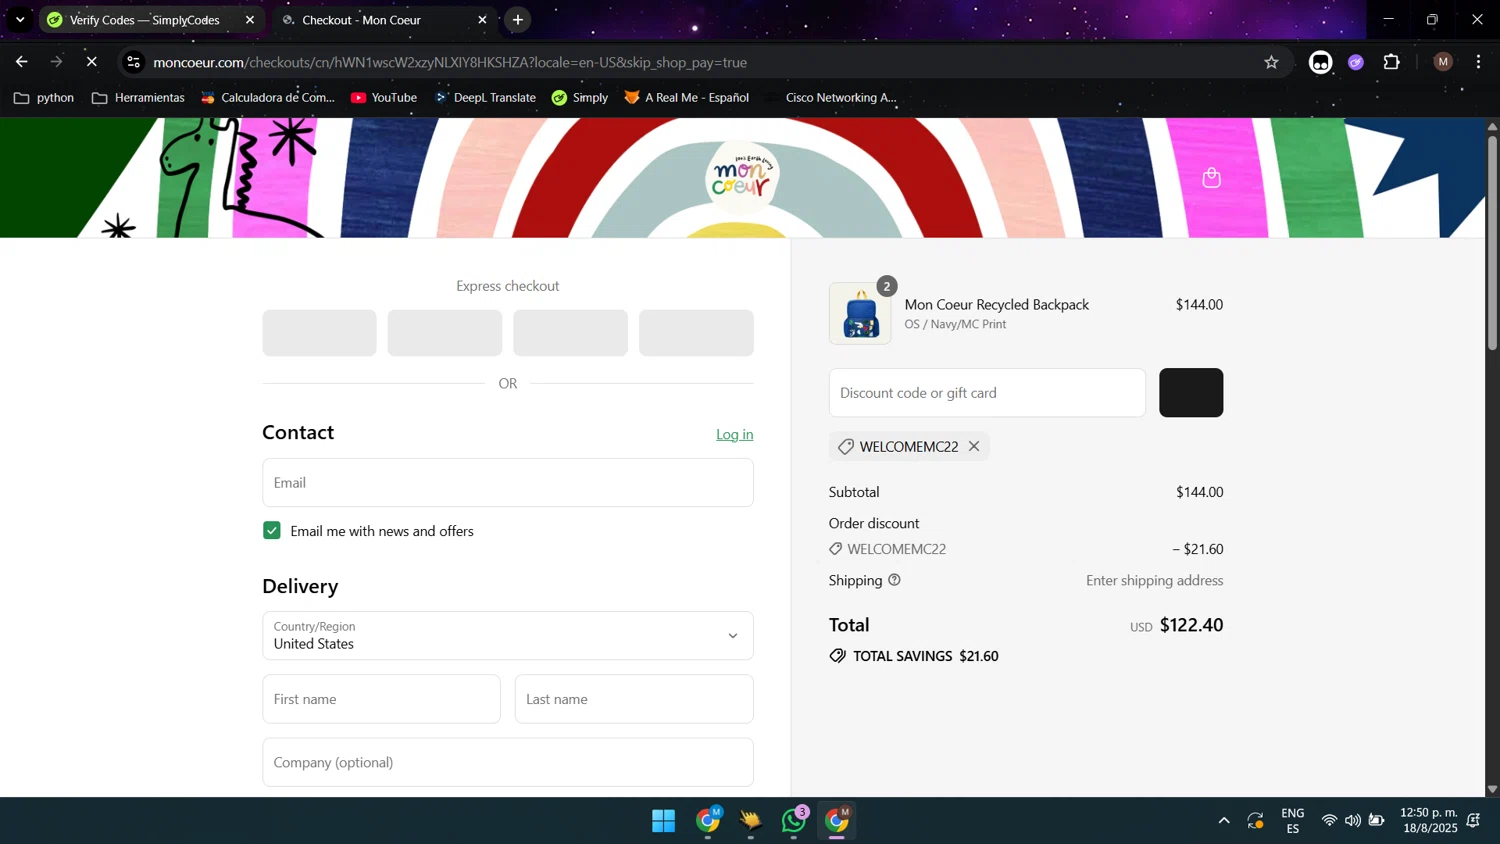Open a new browser tab
1500x844 pixels.
pyautogui.click(x=517, y=20)
